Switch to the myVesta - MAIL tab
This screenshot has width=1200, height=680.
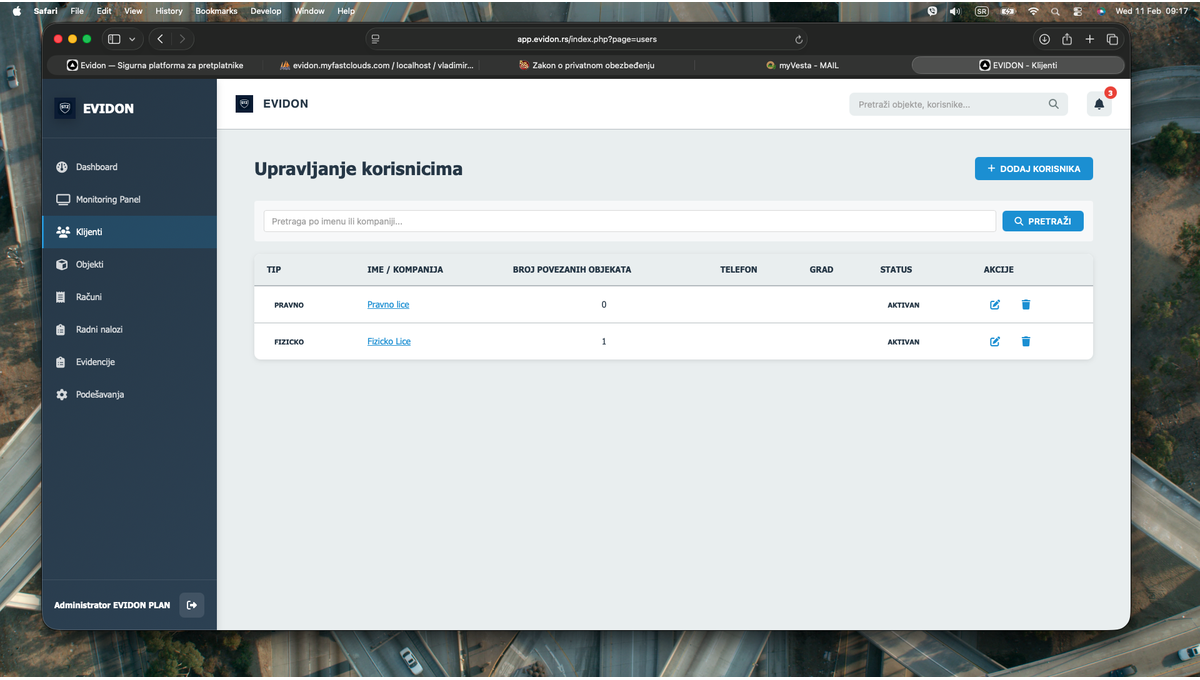[802, 65]
